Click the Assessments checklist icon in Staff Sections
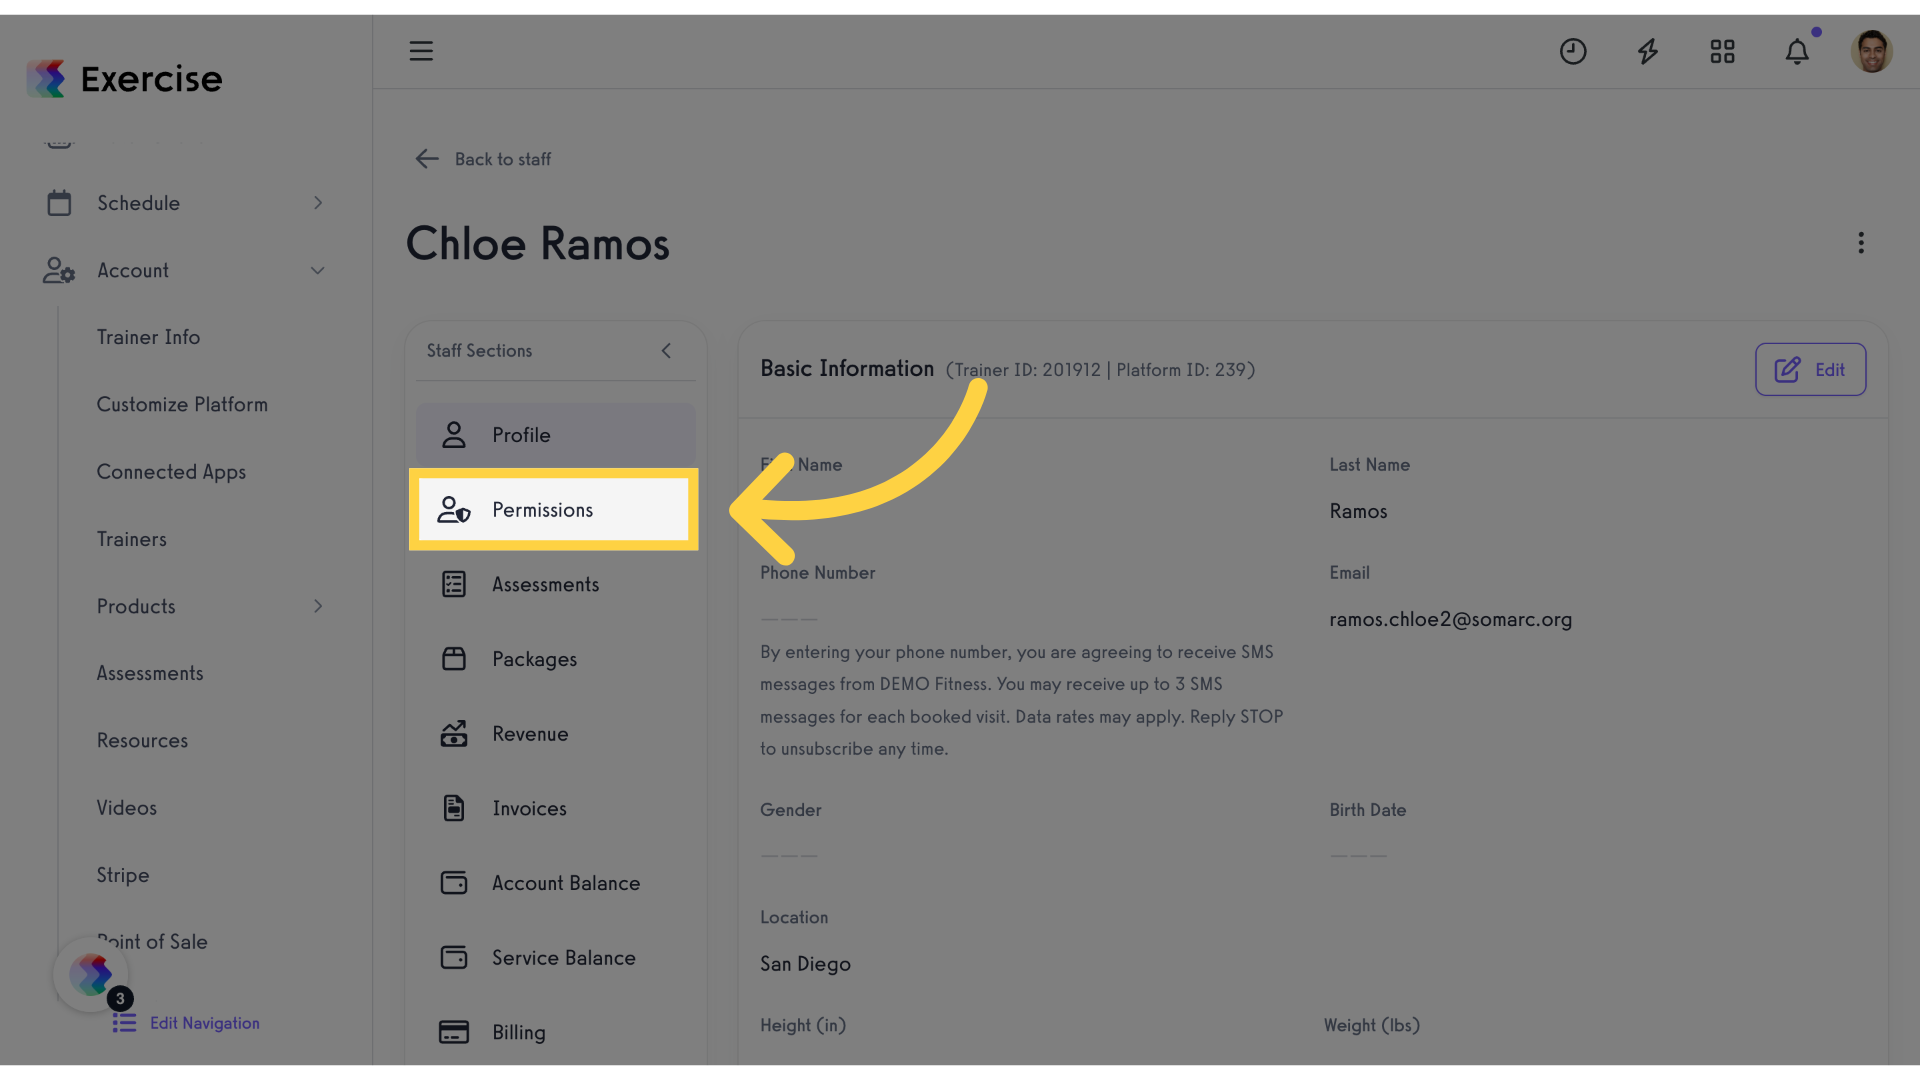This screenshot has height=1080, width=1920. [454, 584]
